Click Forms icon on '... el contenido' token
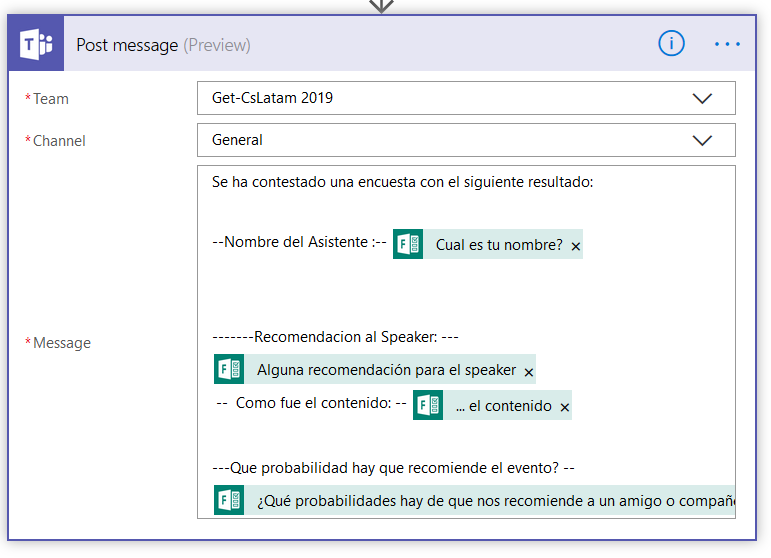Screen dimensions: 771x558 tap(428, 406)
